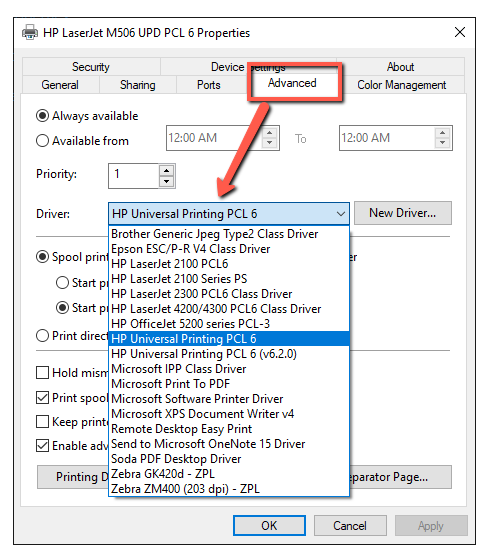Open the Separator Page button

[x=401, y=477]
